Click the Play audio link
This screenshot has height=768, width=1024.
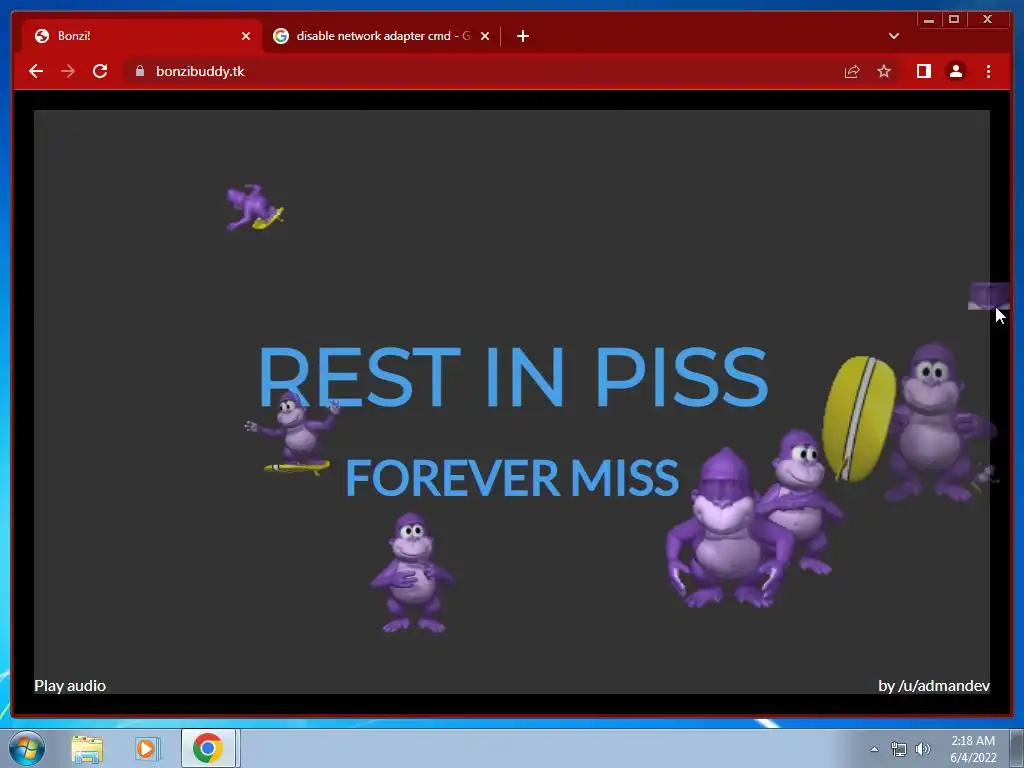click(70, 686)
